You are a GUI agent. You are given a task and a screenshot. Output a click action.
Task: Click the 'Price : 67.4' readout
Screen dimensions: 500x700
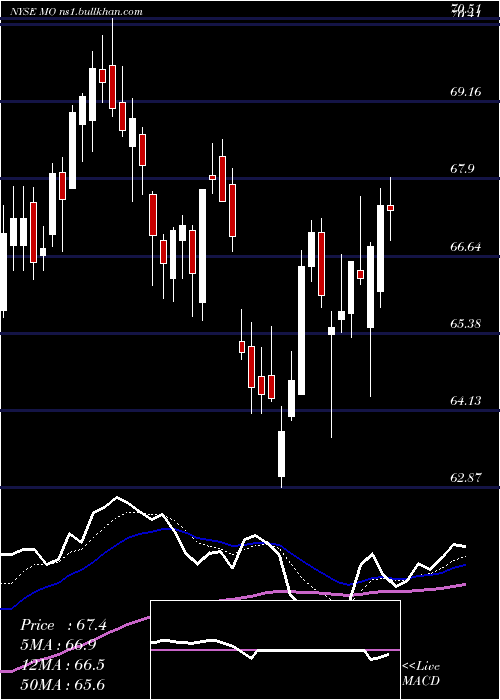pyautogui.click(x=63, y=625)
